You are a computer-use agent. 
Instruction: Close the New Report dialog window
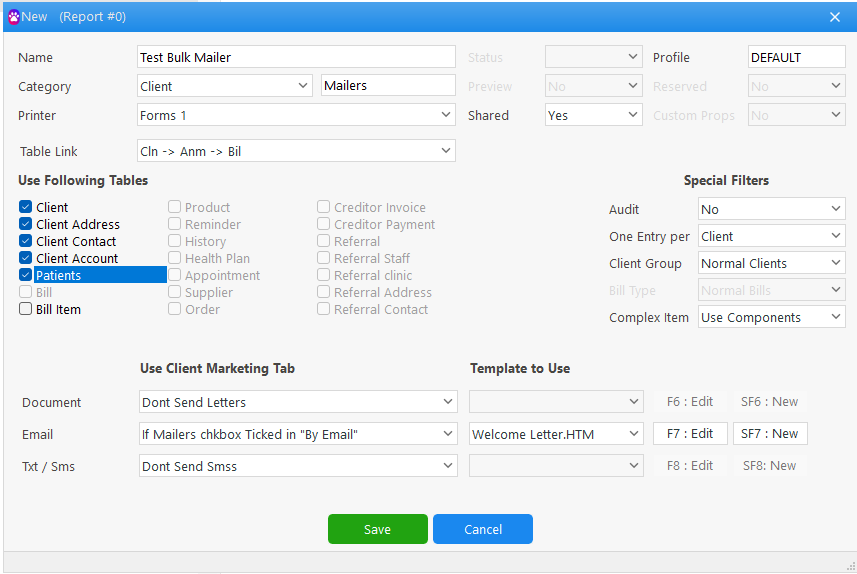[835, 17]
